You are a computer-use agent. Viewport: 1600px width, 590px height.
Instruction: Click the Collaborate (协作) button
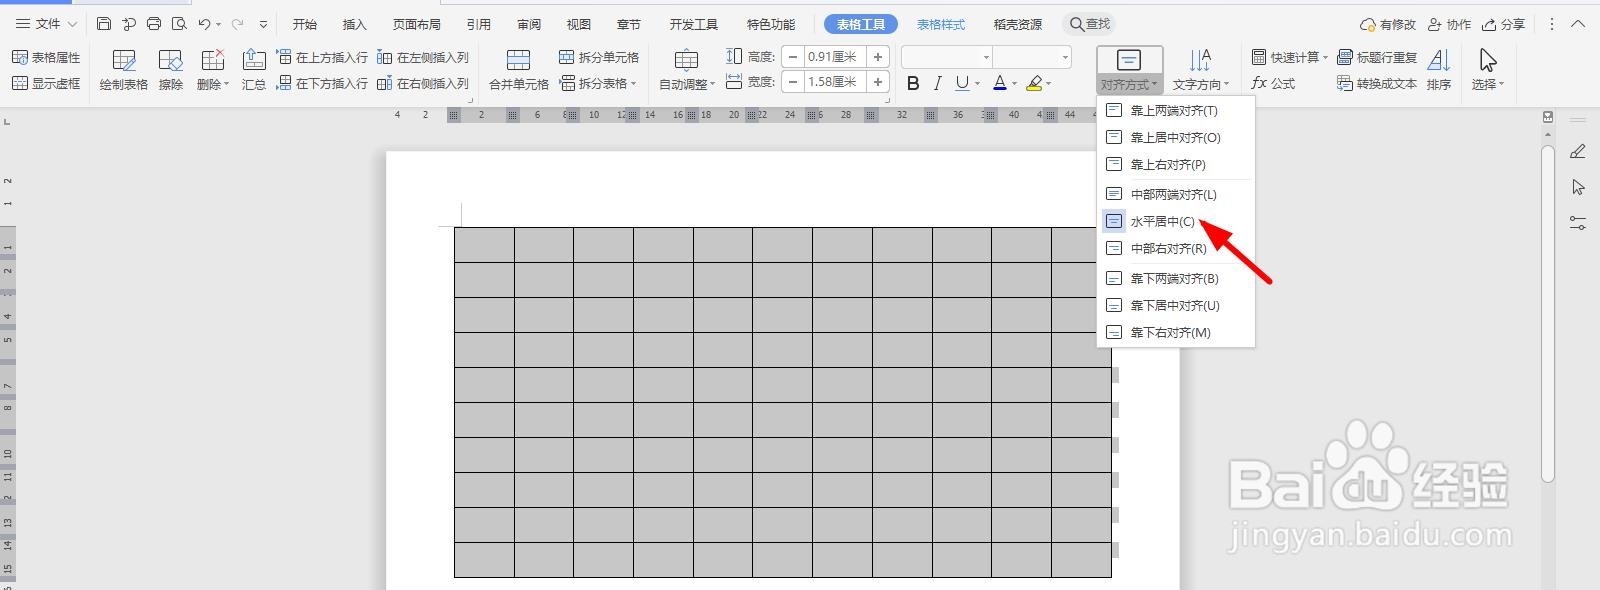pyautogui.click(x=1450, y=24)
